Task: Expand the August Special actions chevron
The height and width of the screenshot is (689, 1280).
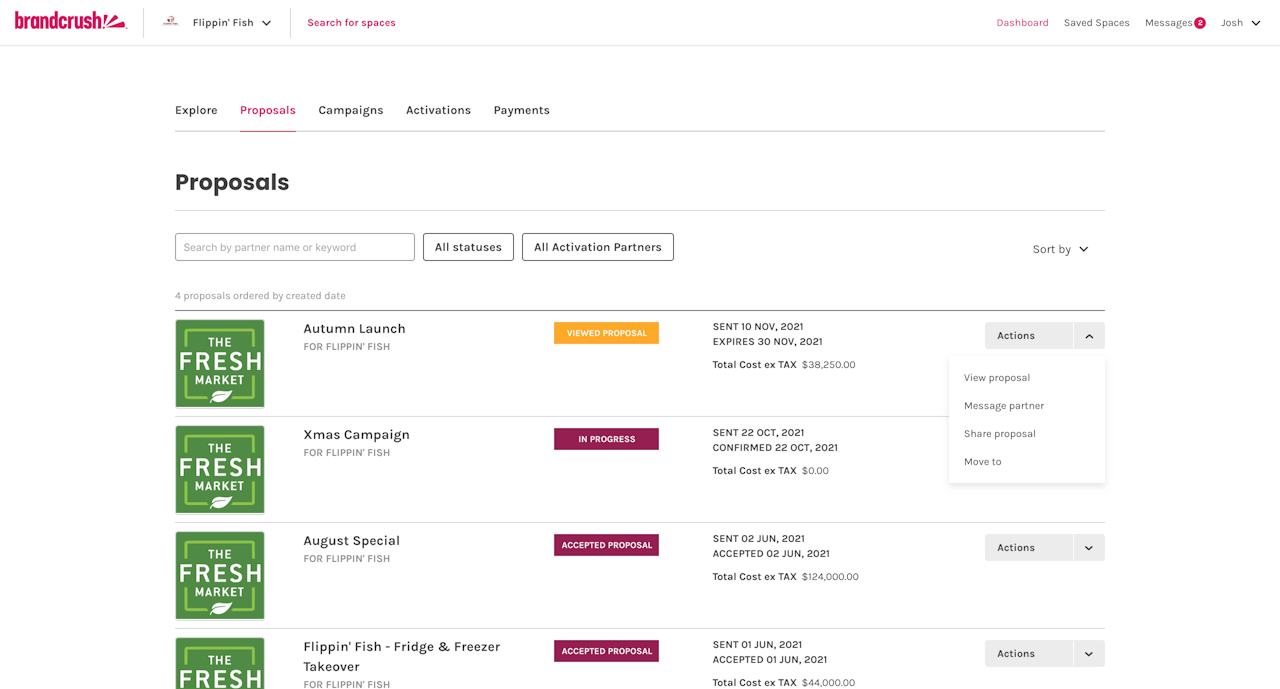Action: pyautogui.click(x=1089, y=548)
